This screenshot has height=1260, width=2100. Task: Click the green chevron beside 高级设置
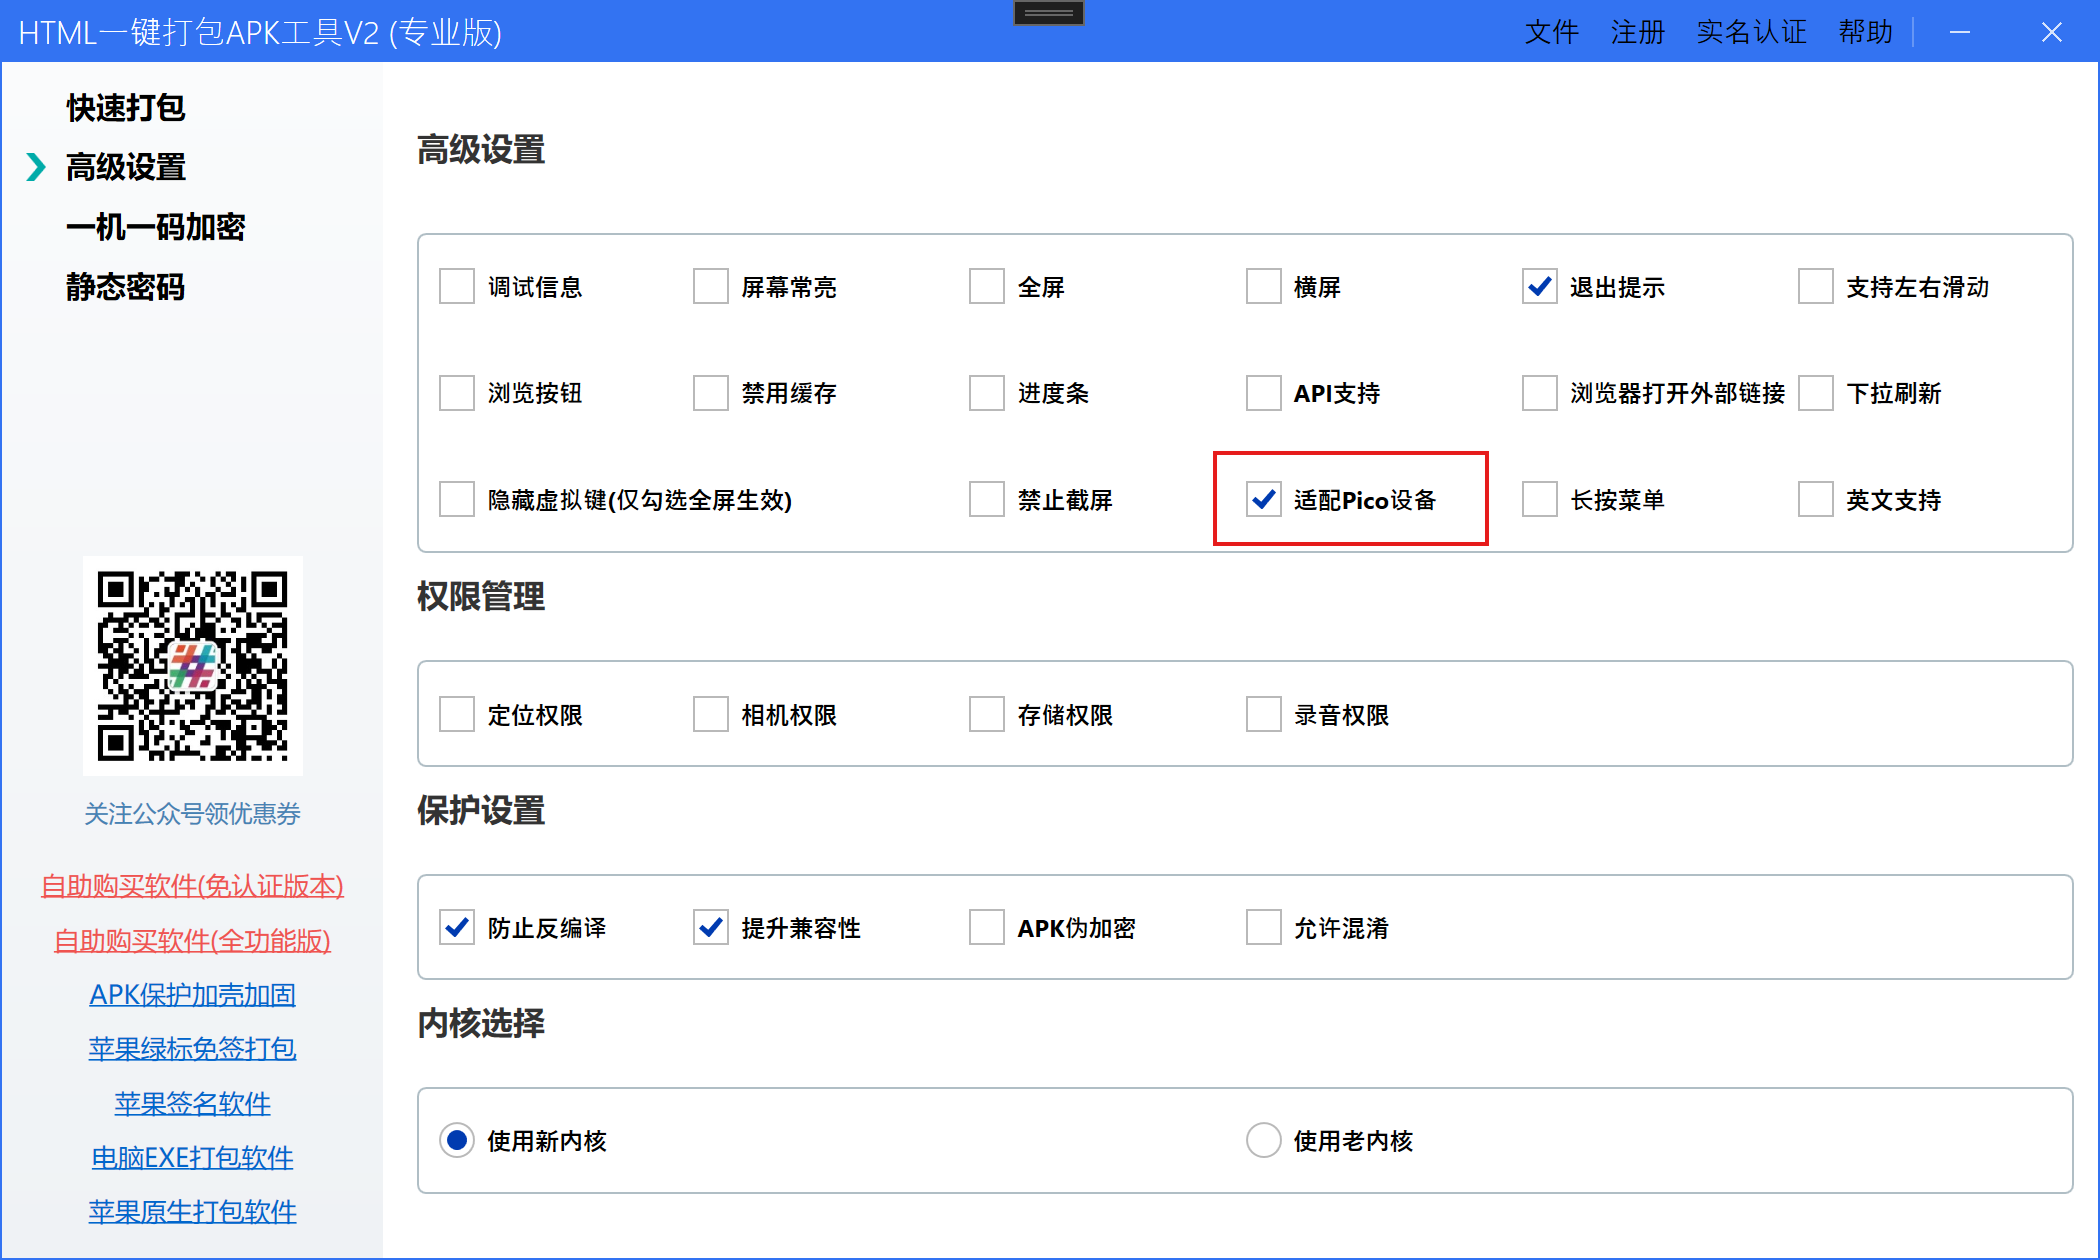coord(36,167)
